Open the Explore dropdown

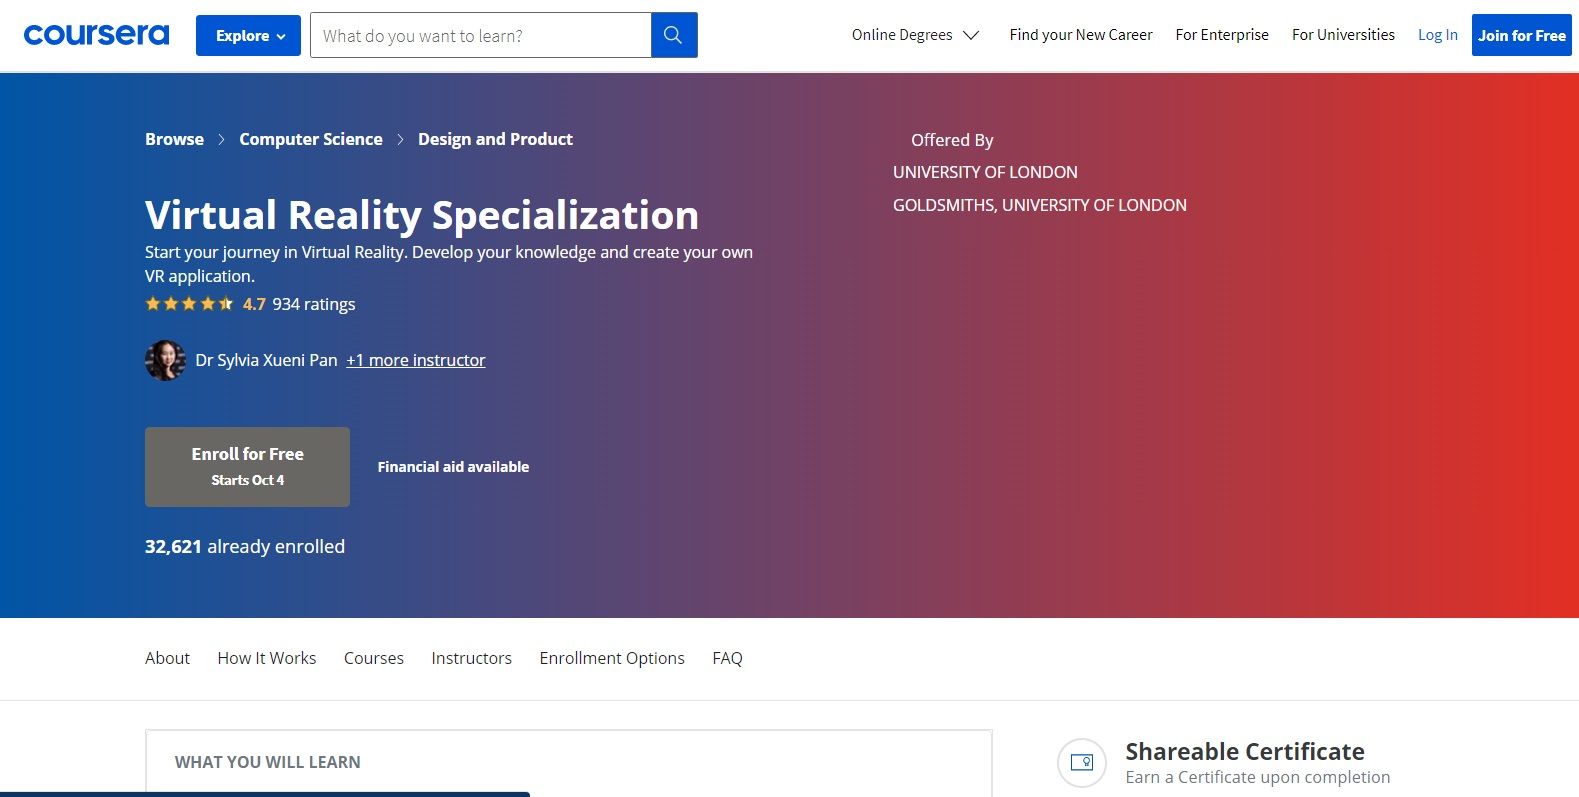tap(248, 35)
